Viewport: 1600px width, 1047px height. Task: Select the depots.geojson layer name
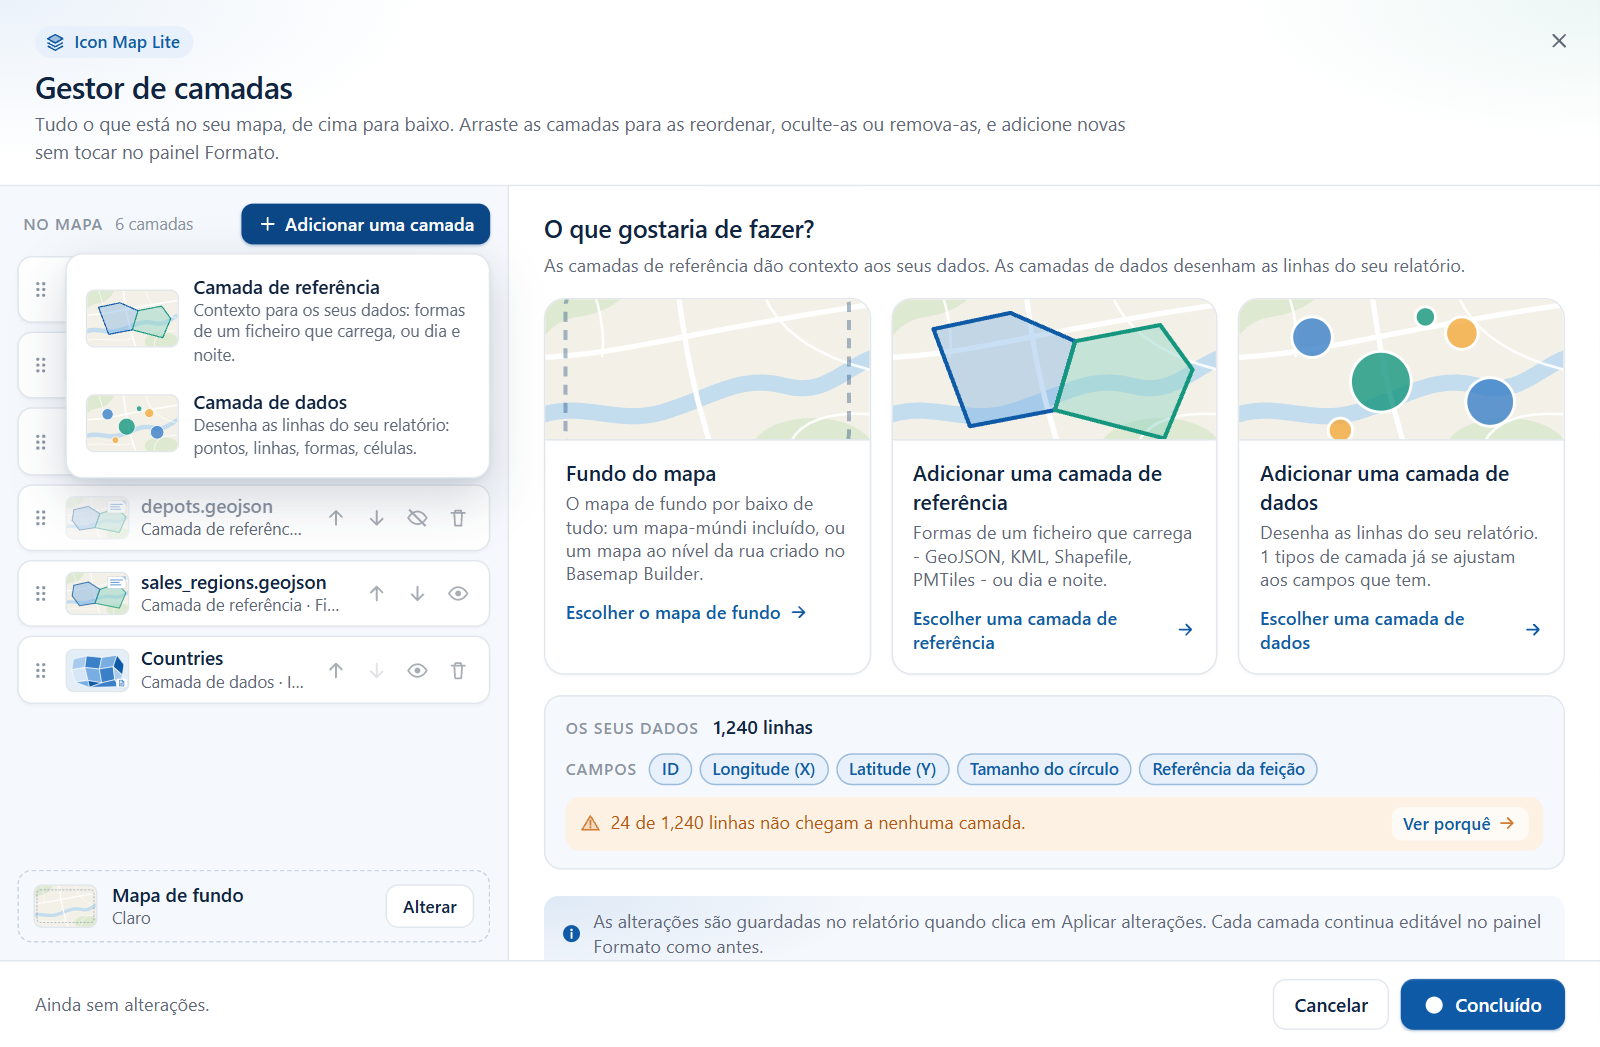point(207,506)
